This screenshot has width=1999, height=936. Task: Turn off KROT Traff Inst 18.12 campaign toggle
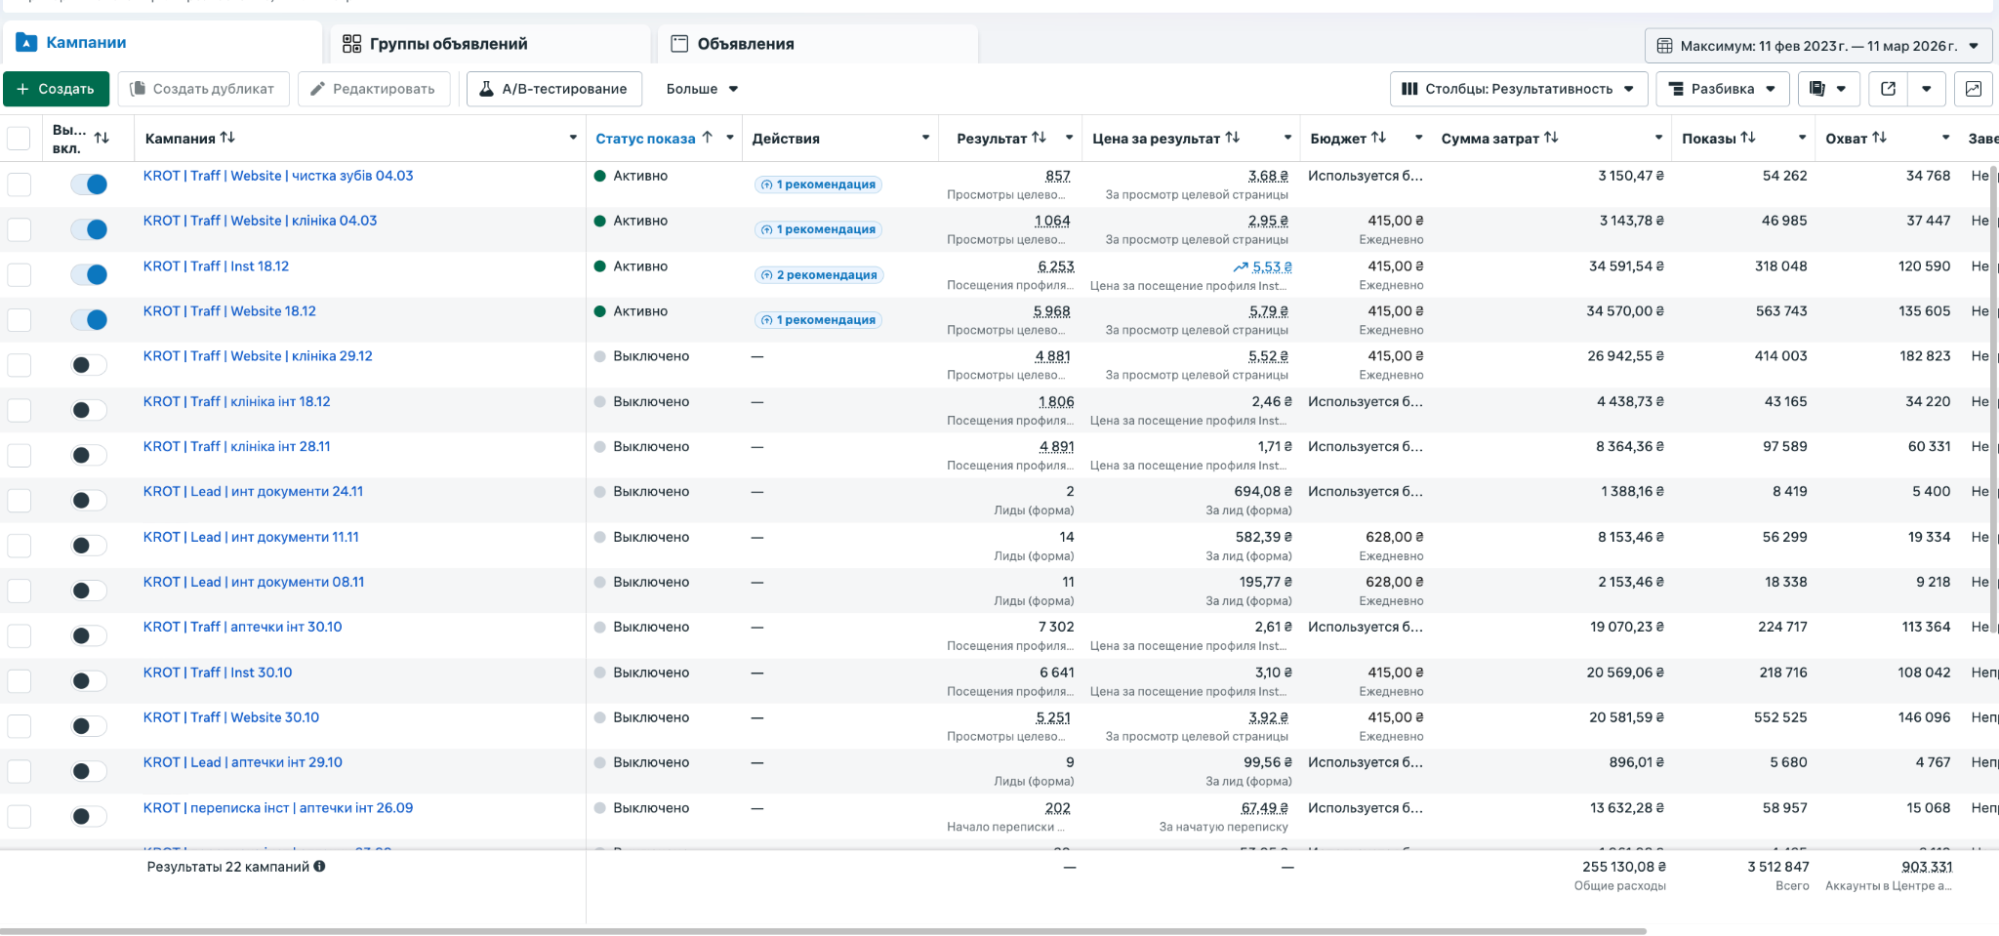pyautogui.click(x=89, y=275)
